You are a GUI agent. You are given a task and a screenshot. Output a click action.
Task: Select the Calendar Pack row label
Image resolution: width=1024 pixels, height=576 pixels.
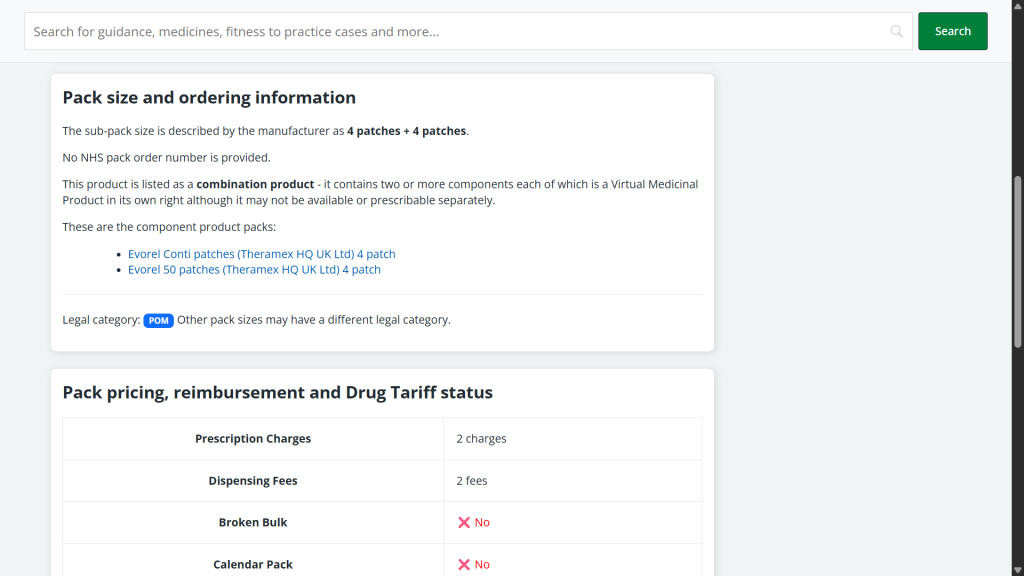(x=253, y=565)
